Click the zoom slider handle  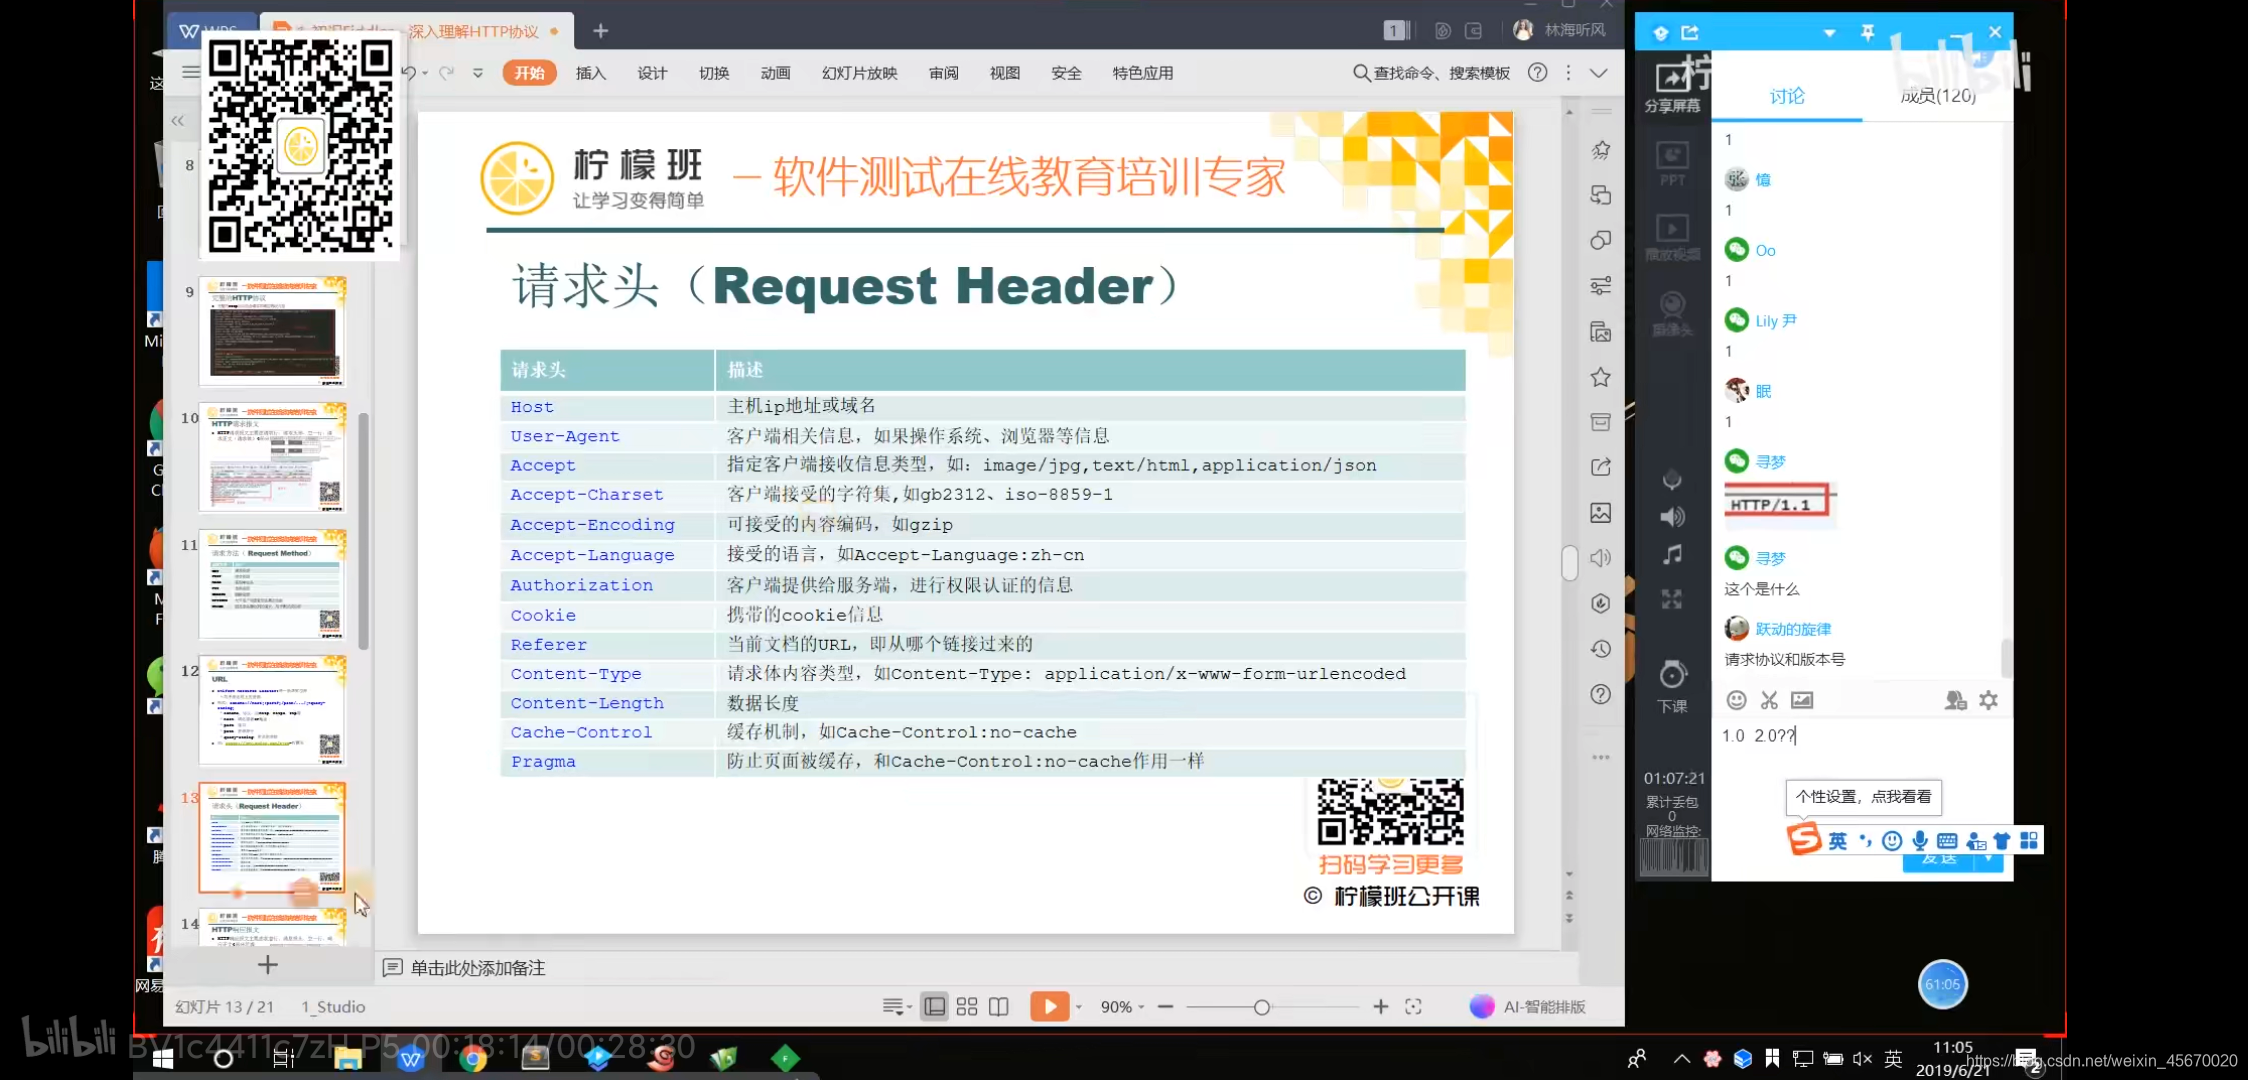pyautogui.click(x=1262, y=1007)
